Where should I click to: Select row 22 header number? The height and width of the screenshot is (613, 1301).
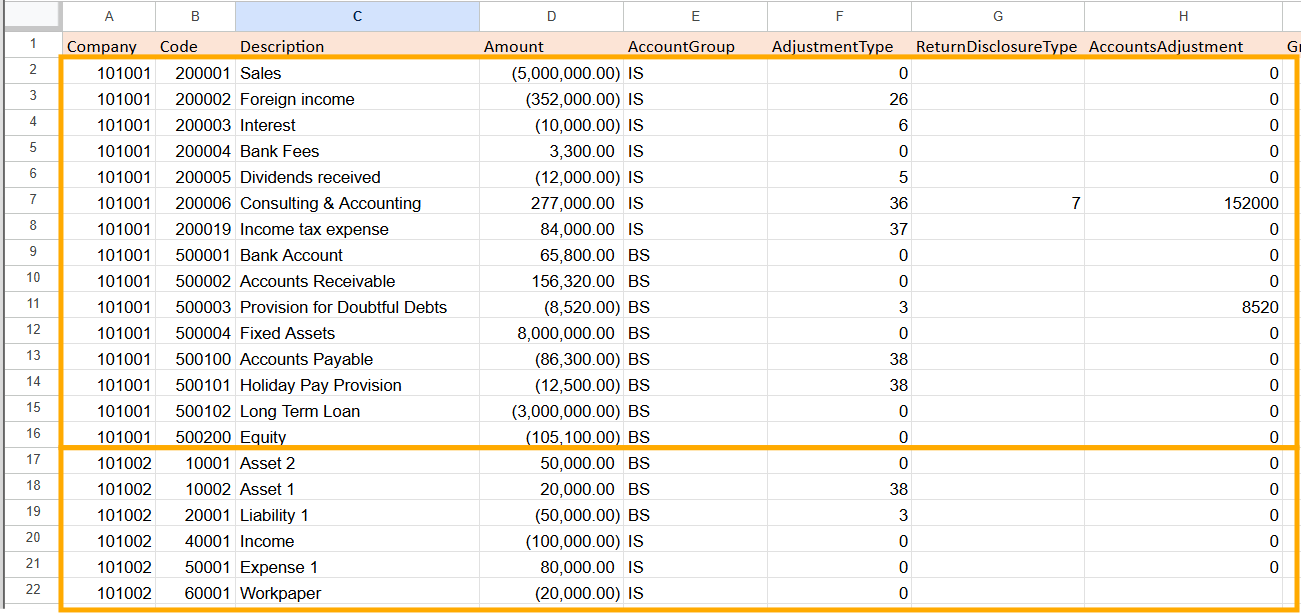point(32,592)
